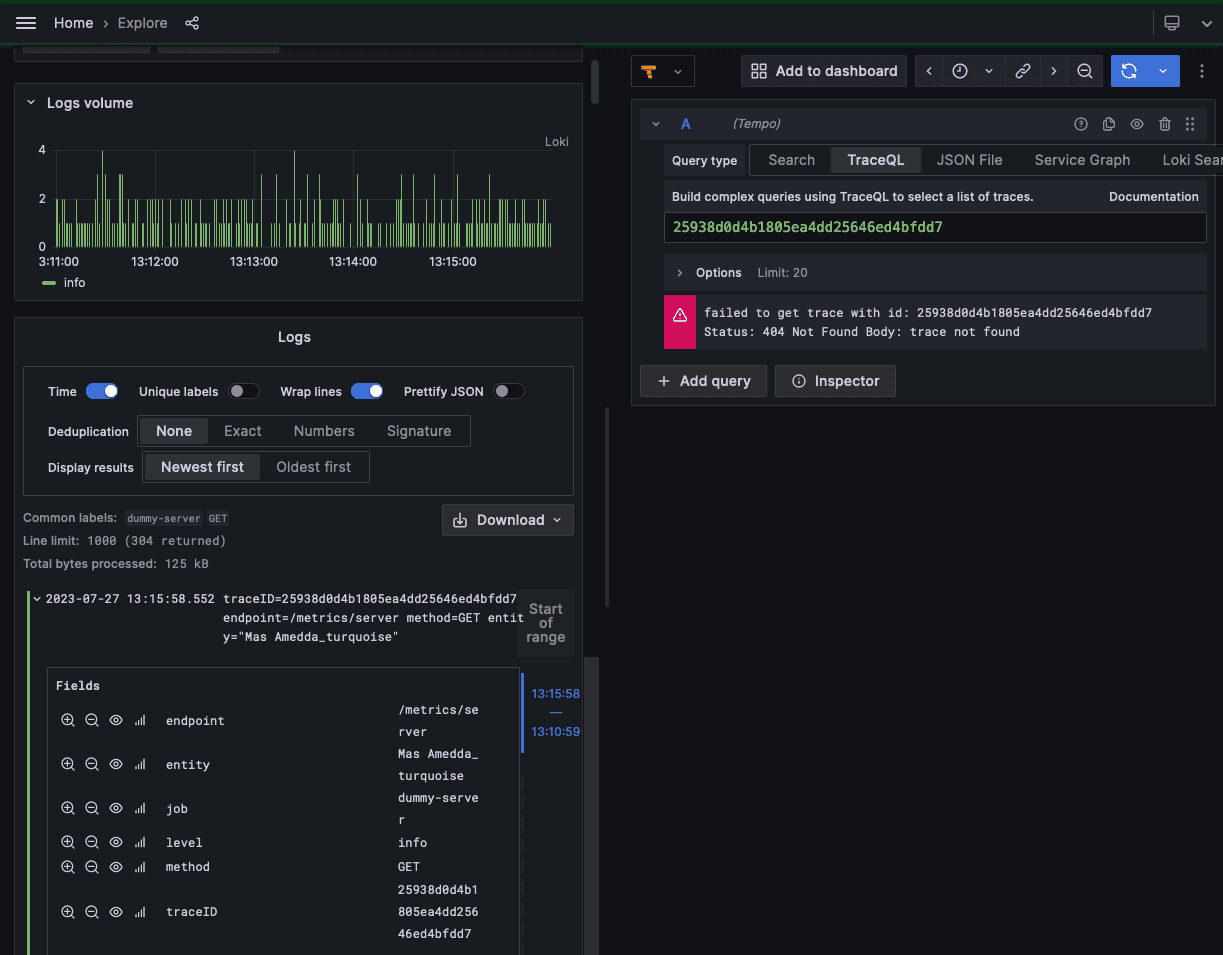Screen dimensions: 1223x955
Task: Click the link icon to copy shortened URL
Action: click(1022, 71)
